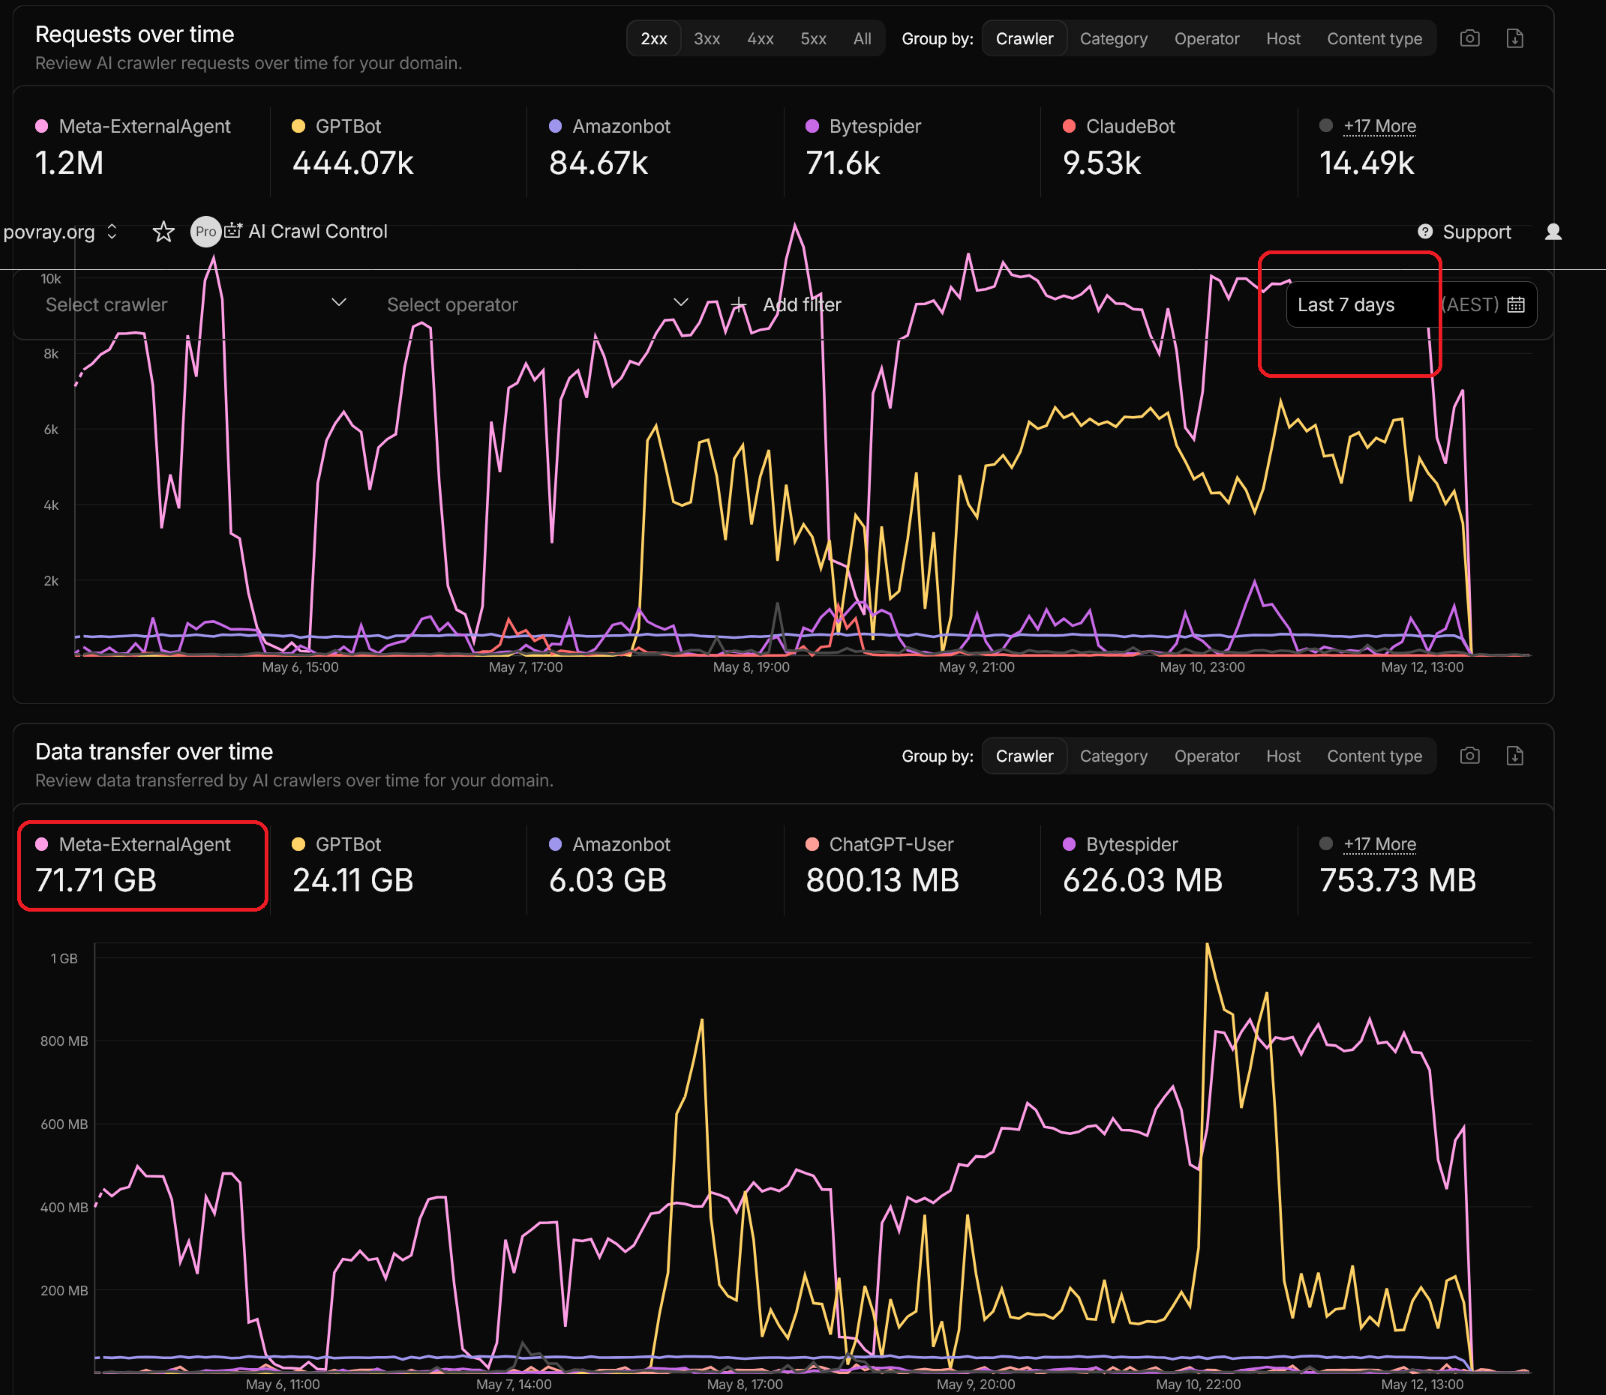Filter requests by 3xx status codes

point(707,39)
